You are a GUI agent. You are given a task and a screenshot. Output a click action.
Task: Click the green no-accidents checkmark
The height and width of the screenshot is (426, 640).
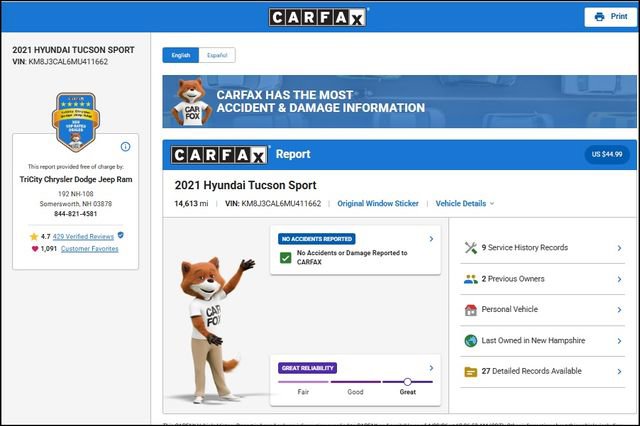coord(286,257)
